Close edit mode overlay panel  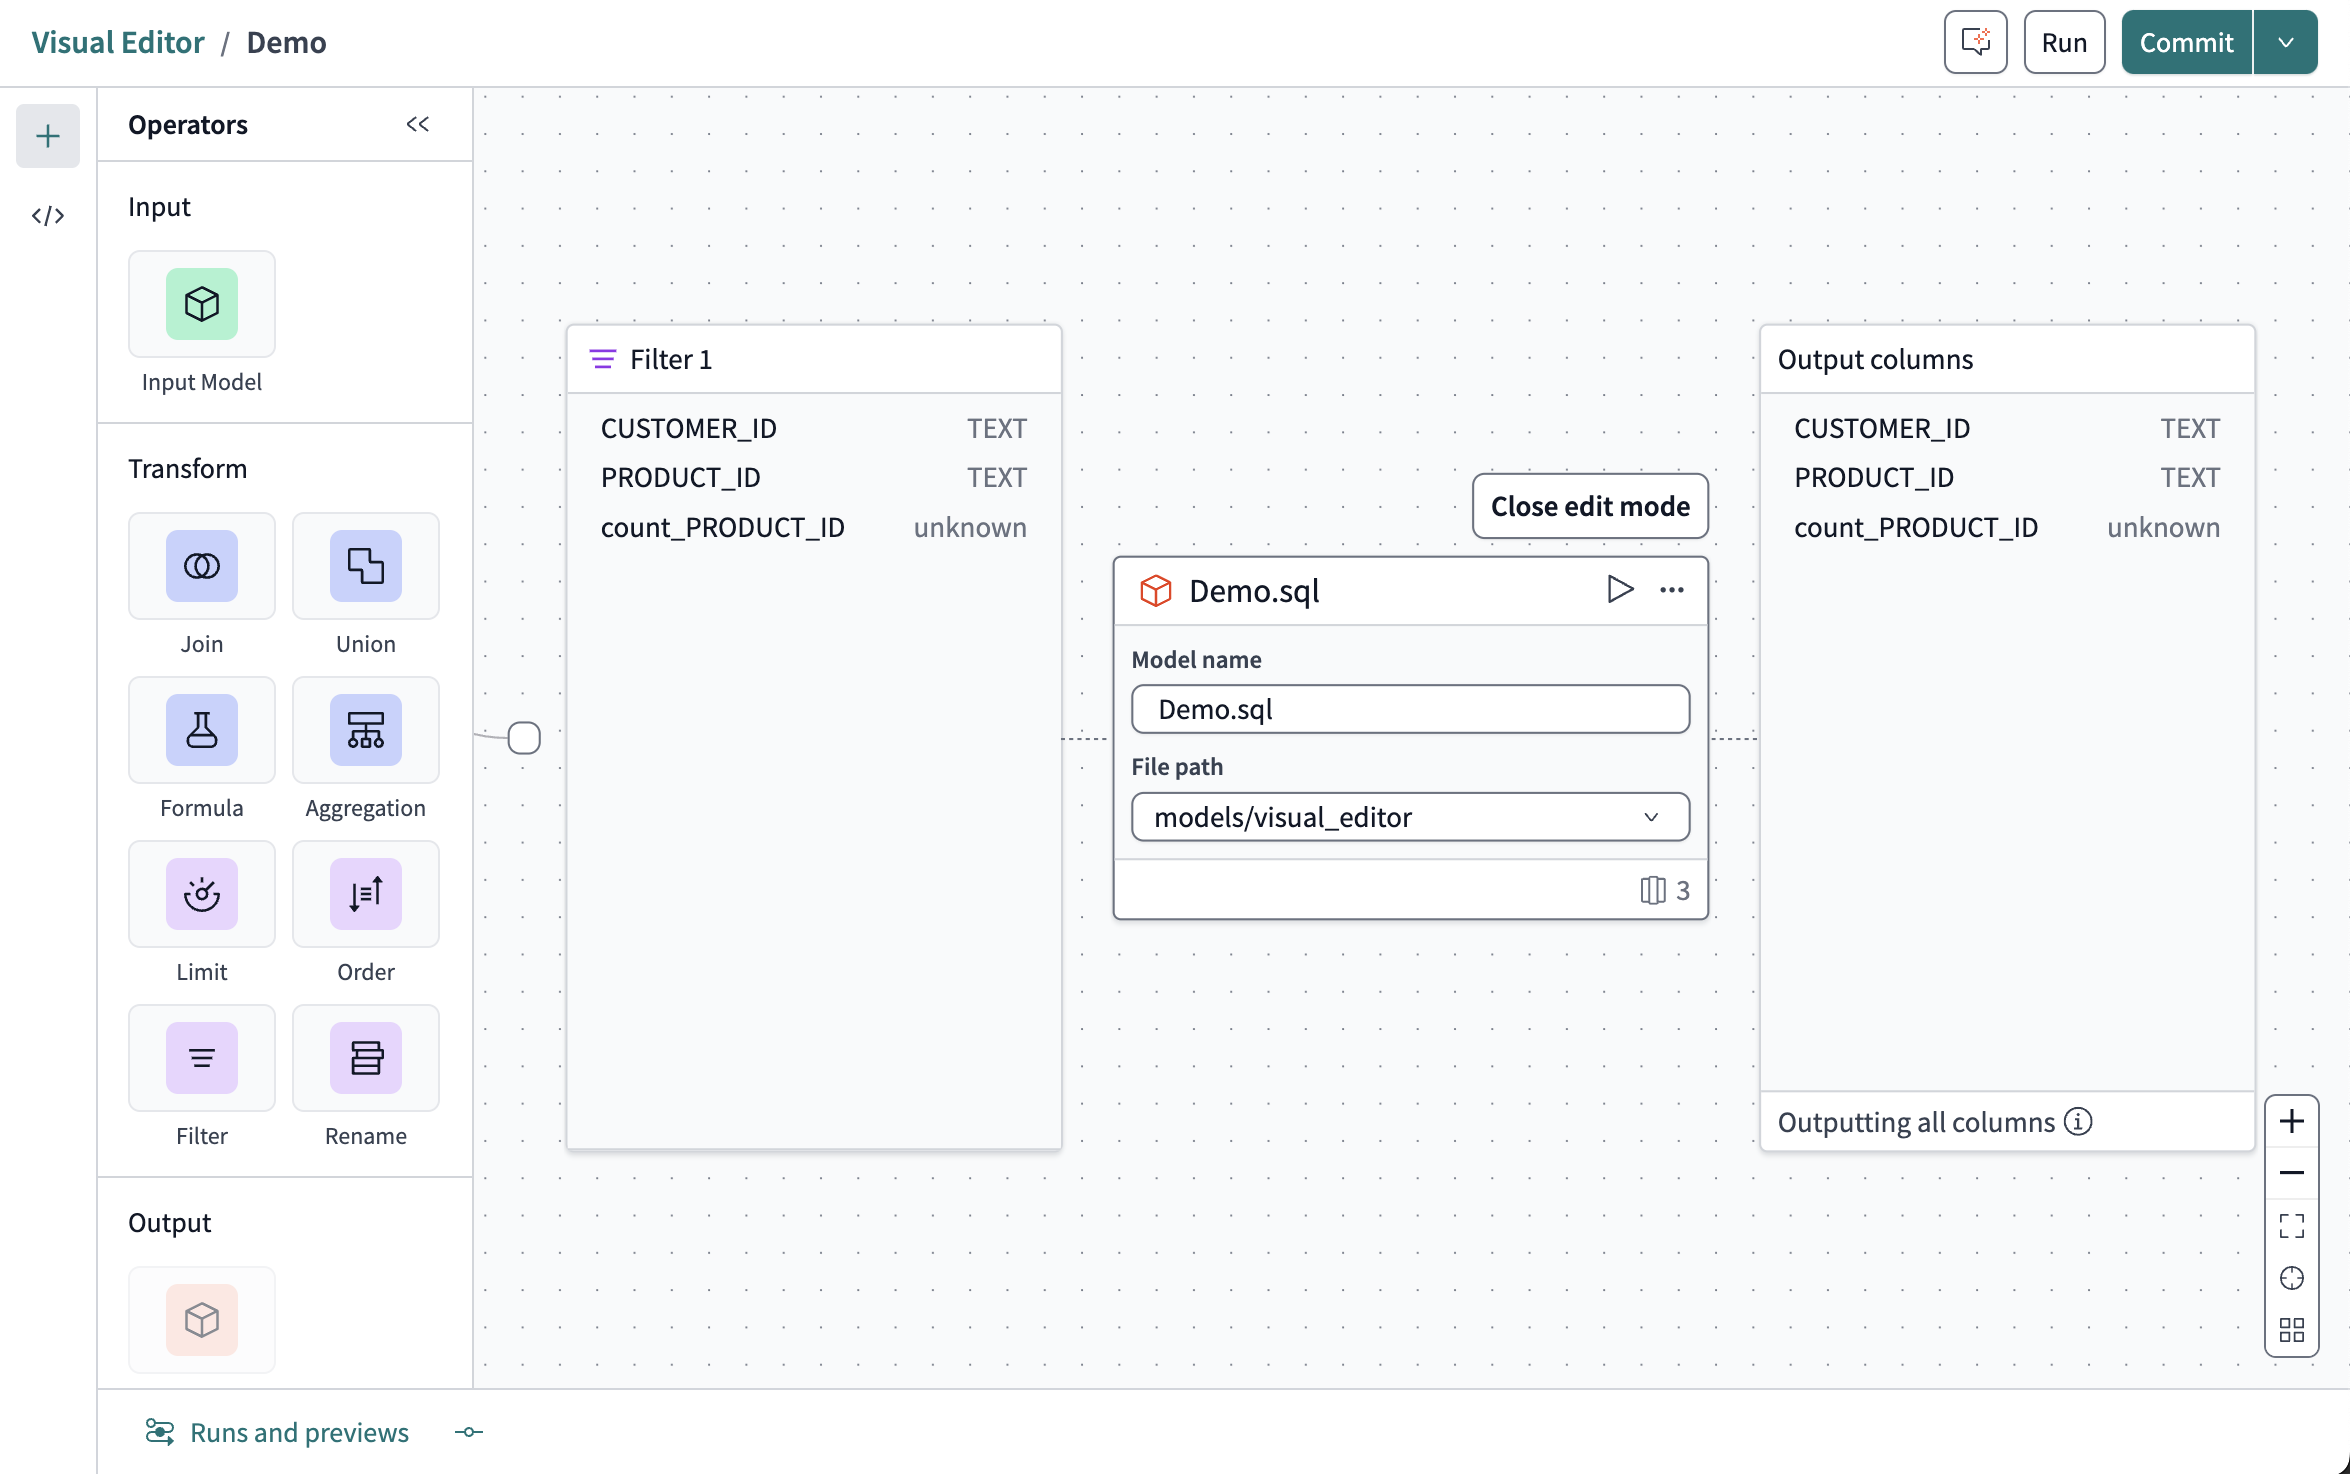tap(1589, 504)
